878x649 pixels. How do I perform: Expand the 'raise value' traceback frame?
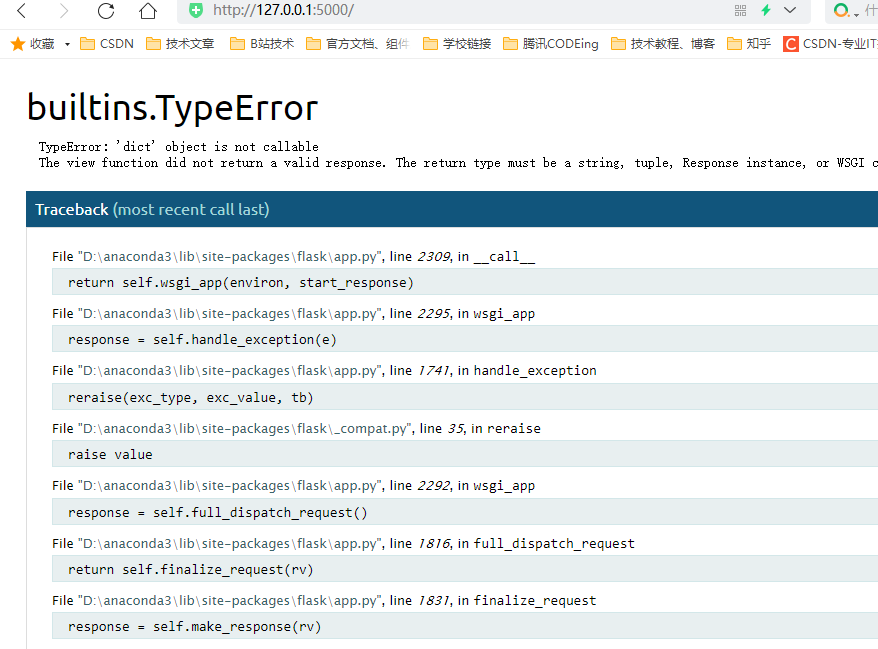(x=110, y=454)
